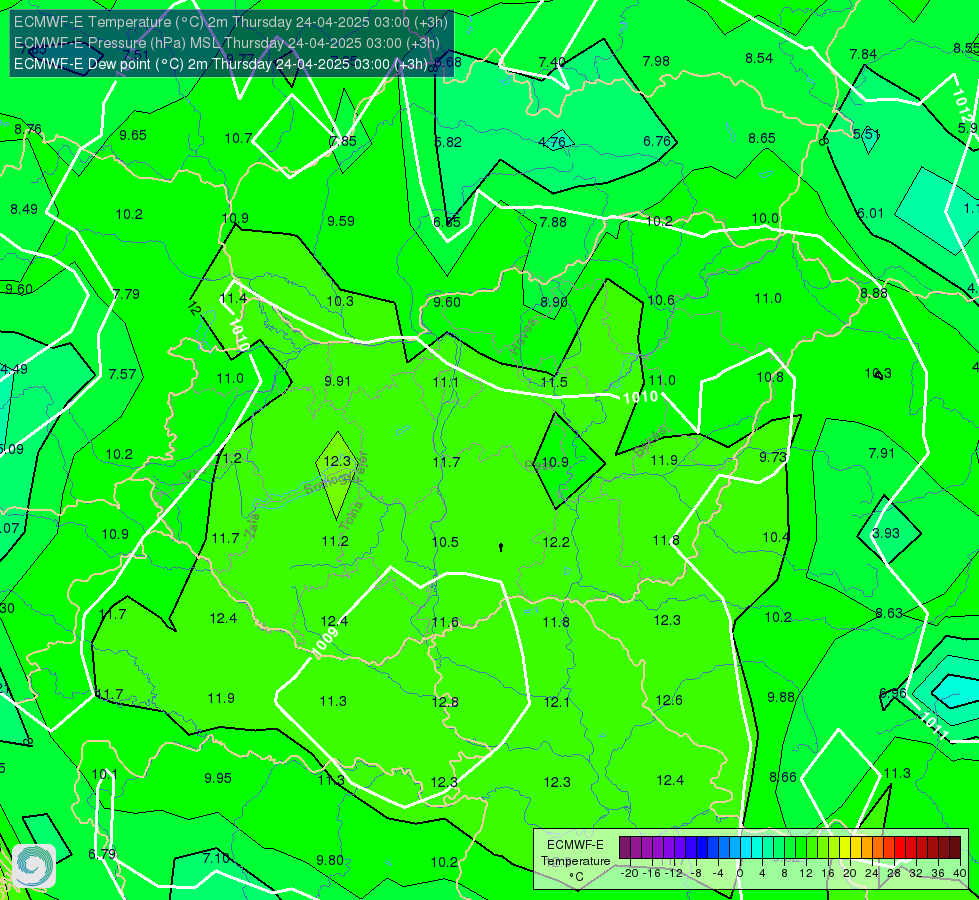Click the 8.65 temperature value
Viewport: 979px width, 900px height.
click(x=762, y=139)
